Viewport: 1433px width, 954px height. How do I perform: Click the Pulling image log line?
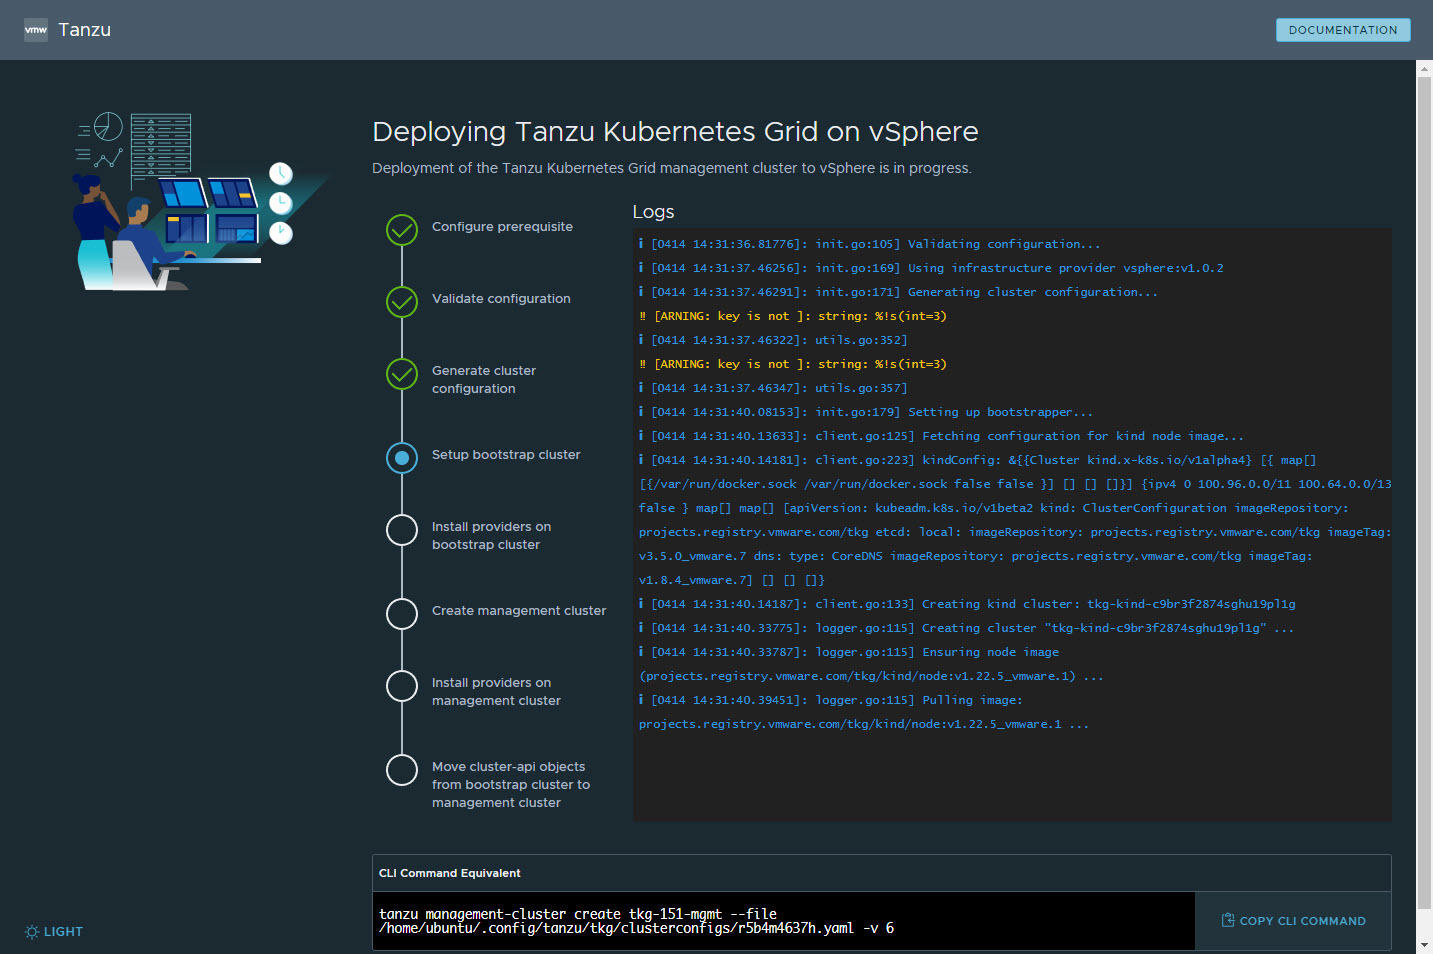pos(864,712)
